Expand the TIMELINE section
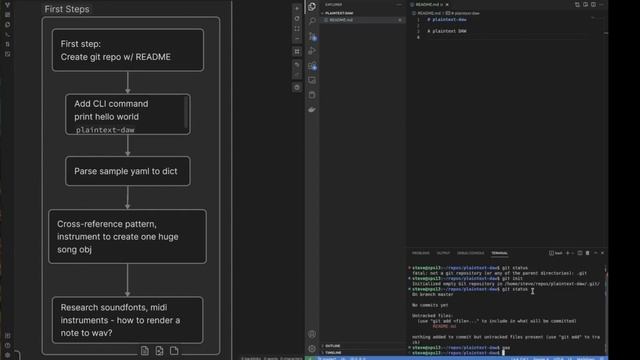This screenshot has width=640, height=360. coord(333,353)
